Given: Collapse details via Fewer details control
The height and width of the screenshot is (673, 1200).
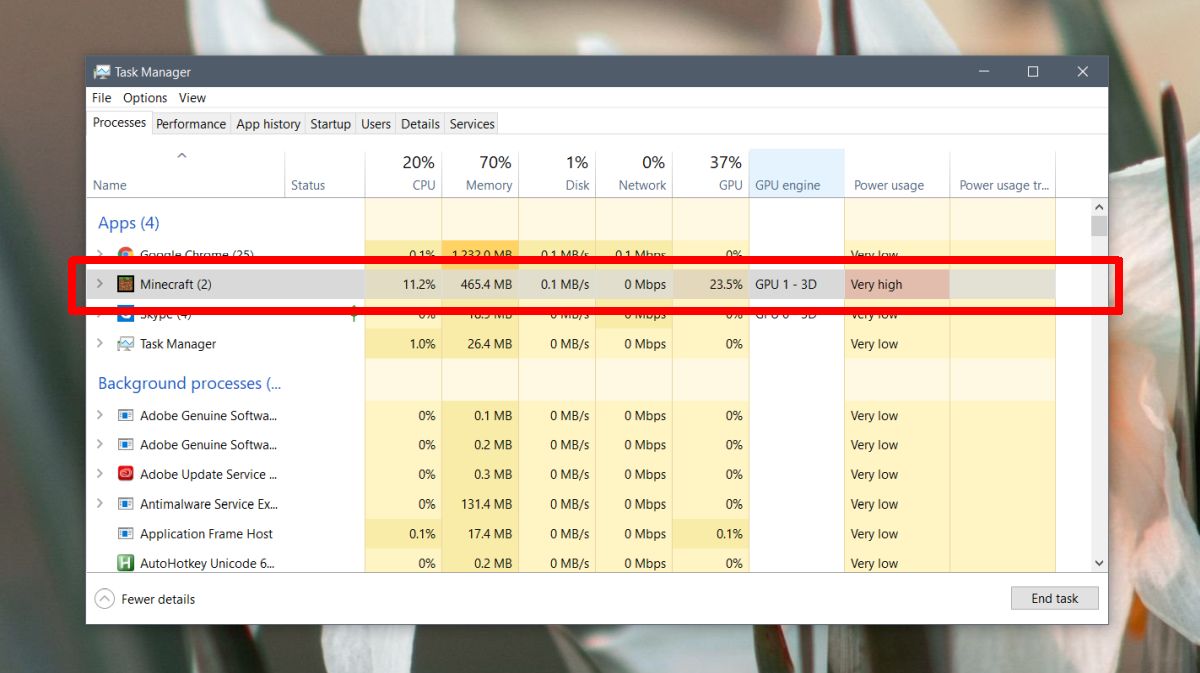Looking at the screenshot, I should (x=103, y=598).
